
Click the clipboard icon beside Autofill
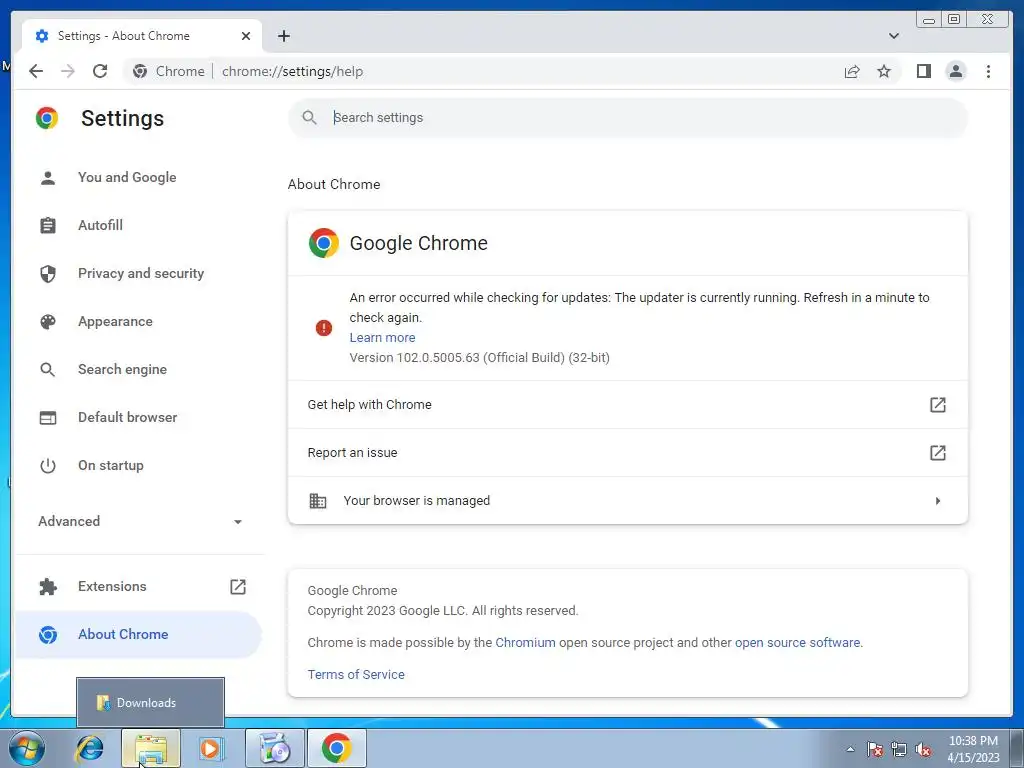[48, 225]
